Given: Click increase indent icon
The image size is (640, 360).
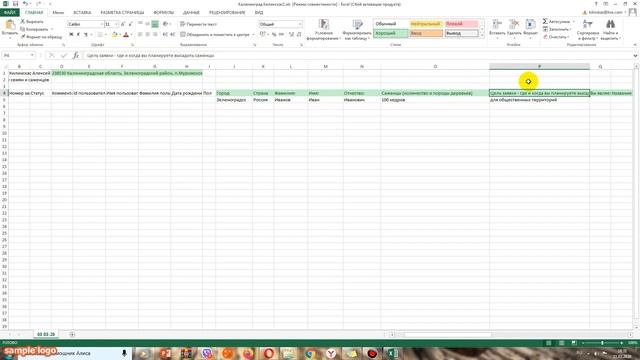Looking at the screenshot, I should pos(173,35).
